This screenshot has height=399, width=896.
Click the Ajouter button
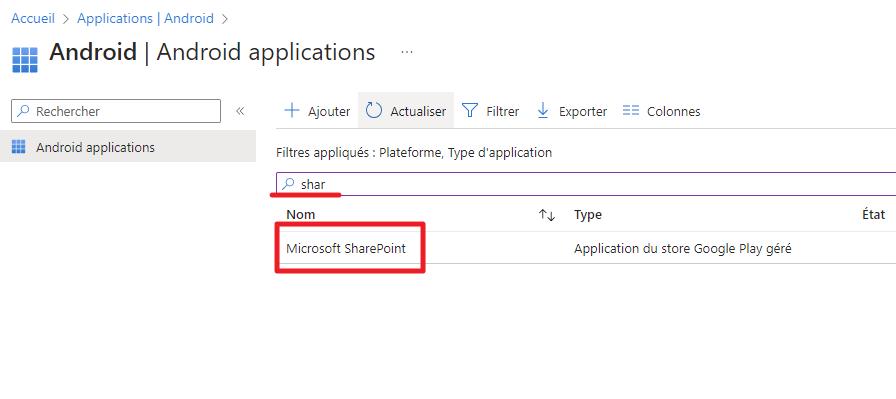click(x=317, y=111)
